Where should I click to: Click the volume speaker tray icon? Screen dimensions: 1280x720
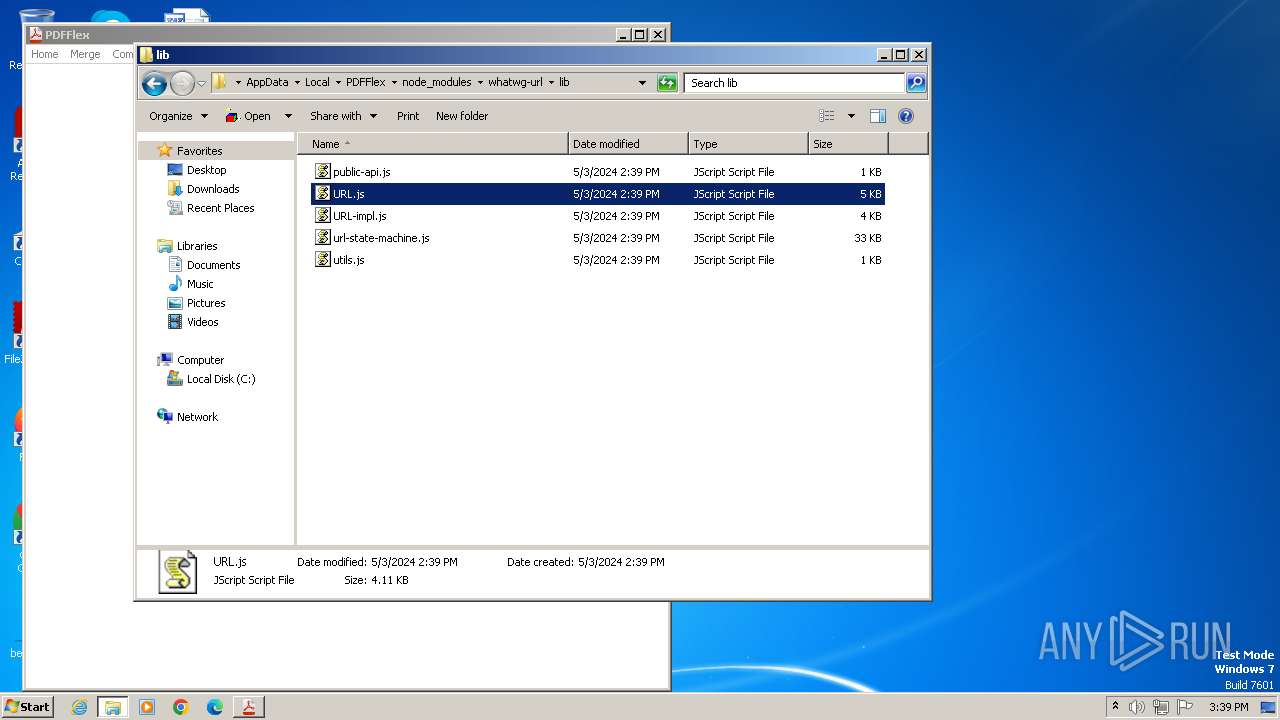coord(1137,707)
